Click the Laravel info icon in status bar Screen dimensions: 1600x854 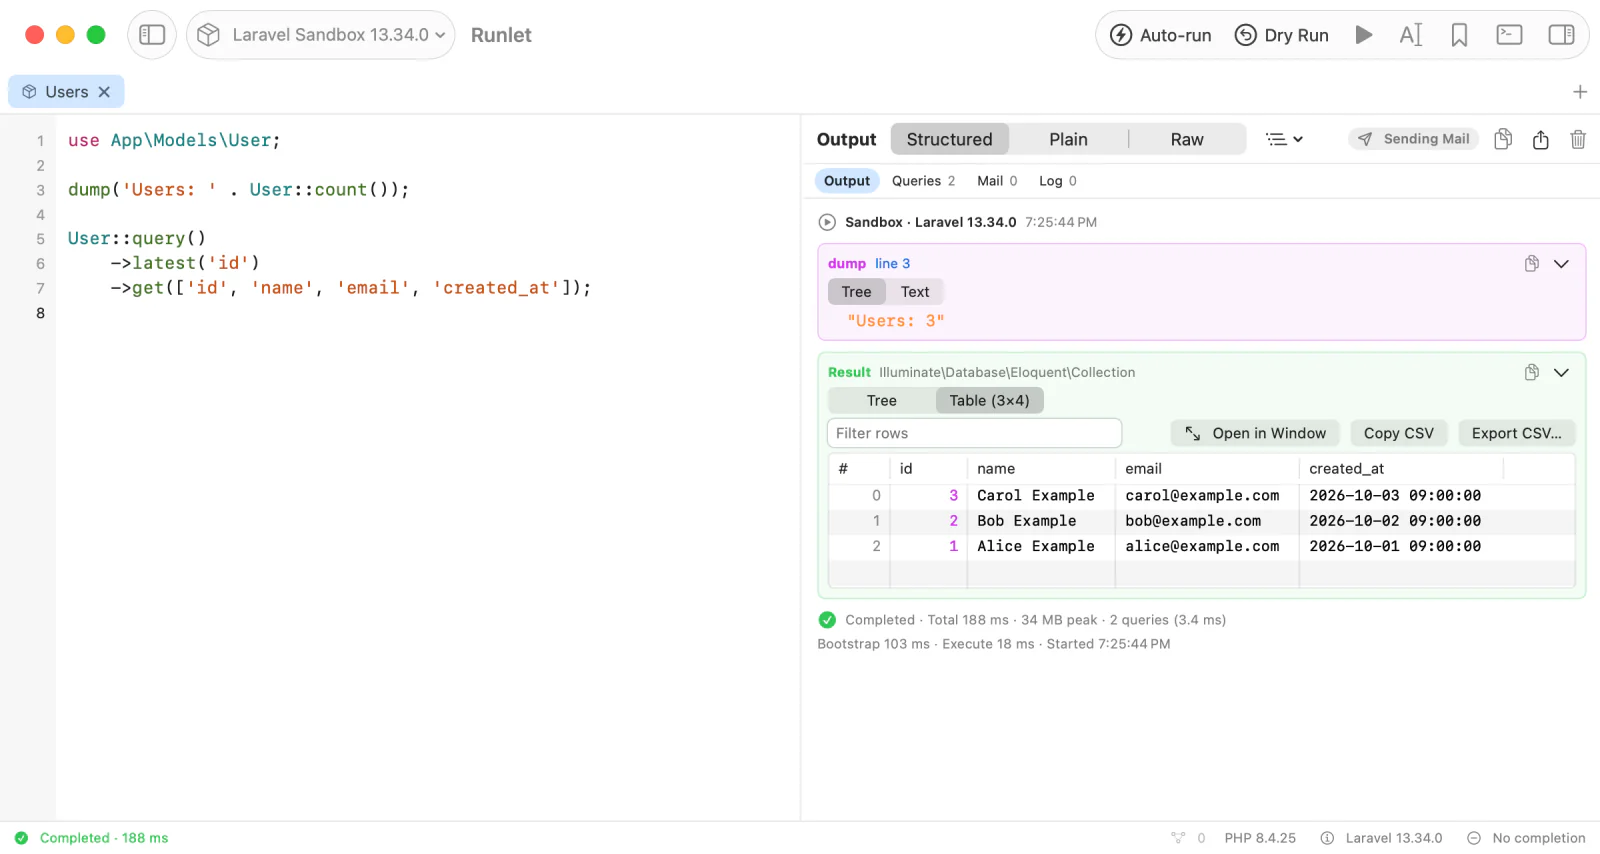click(1327, 838)
